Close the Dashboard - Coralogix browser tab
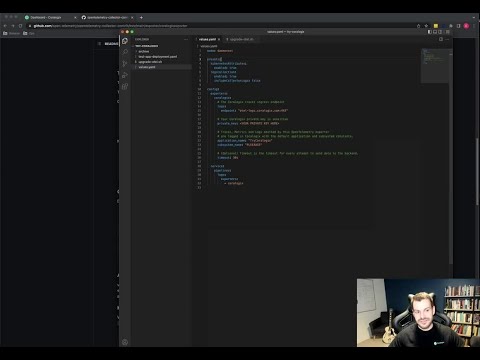Screen dimensions: 480x360 [75, 17]
